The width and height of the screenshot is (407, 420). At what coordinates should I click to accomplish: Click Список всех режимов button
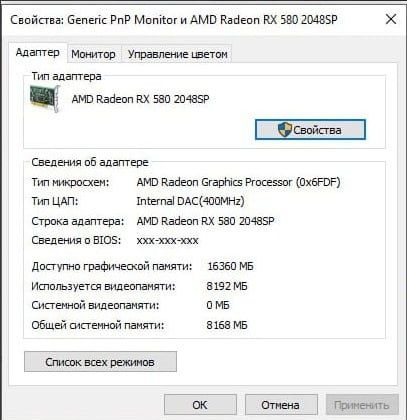pos(100,362)
